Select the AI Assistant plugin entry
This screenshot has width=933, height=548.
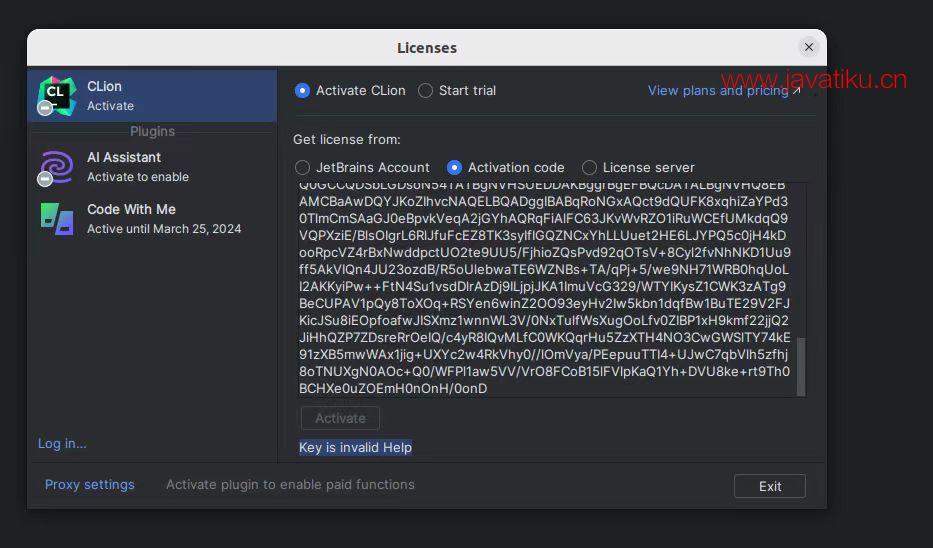point(152,167)
